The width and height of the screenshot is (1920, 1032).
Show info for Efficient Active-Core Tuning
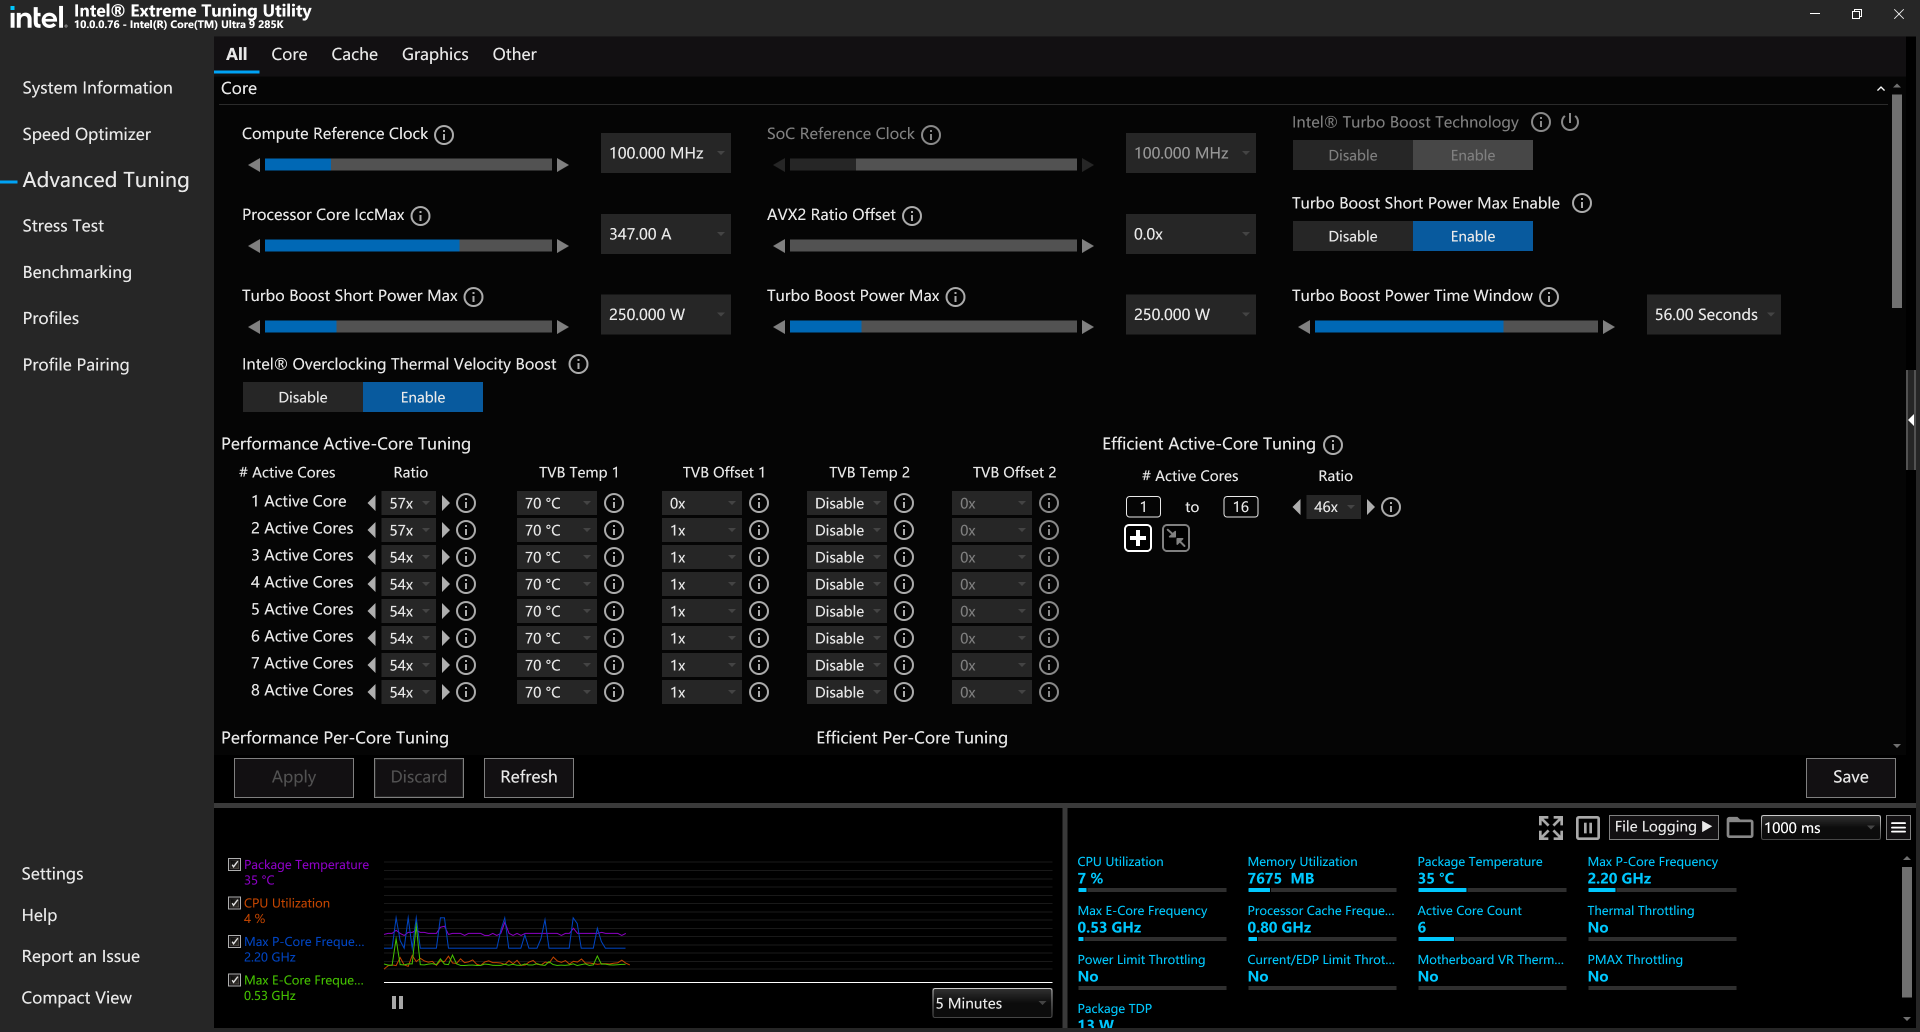1333,445
